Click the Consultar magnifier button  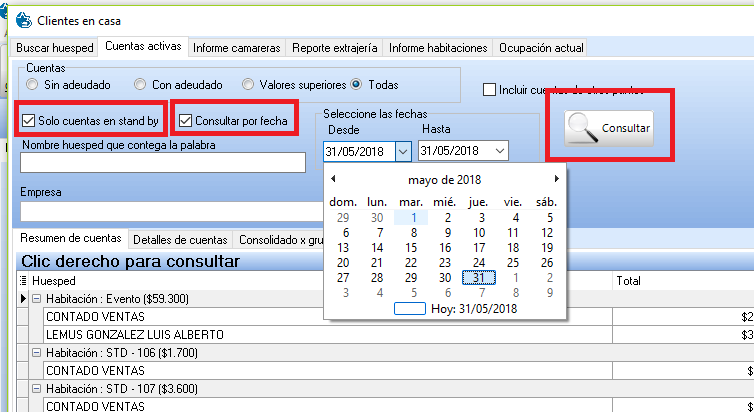(609, 128)
